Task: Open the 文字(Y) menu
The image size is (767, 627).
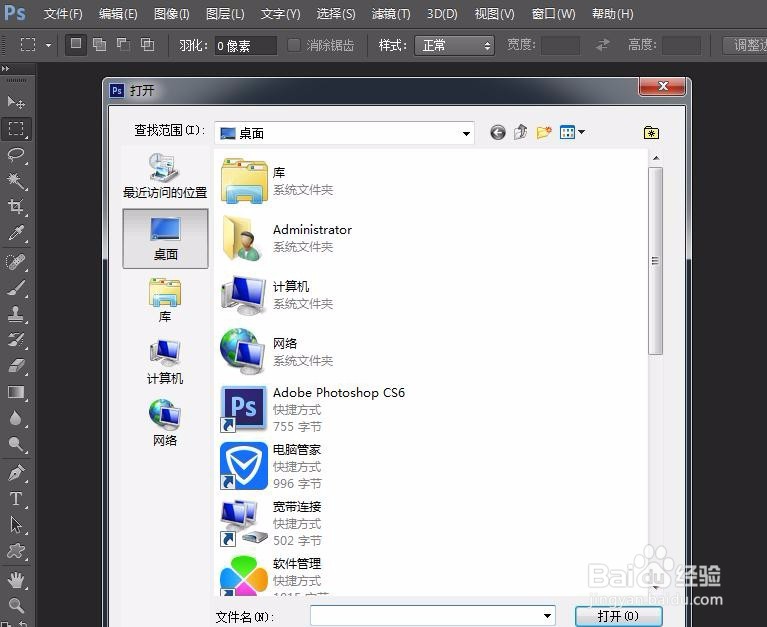Action: (x=280, y=14)
